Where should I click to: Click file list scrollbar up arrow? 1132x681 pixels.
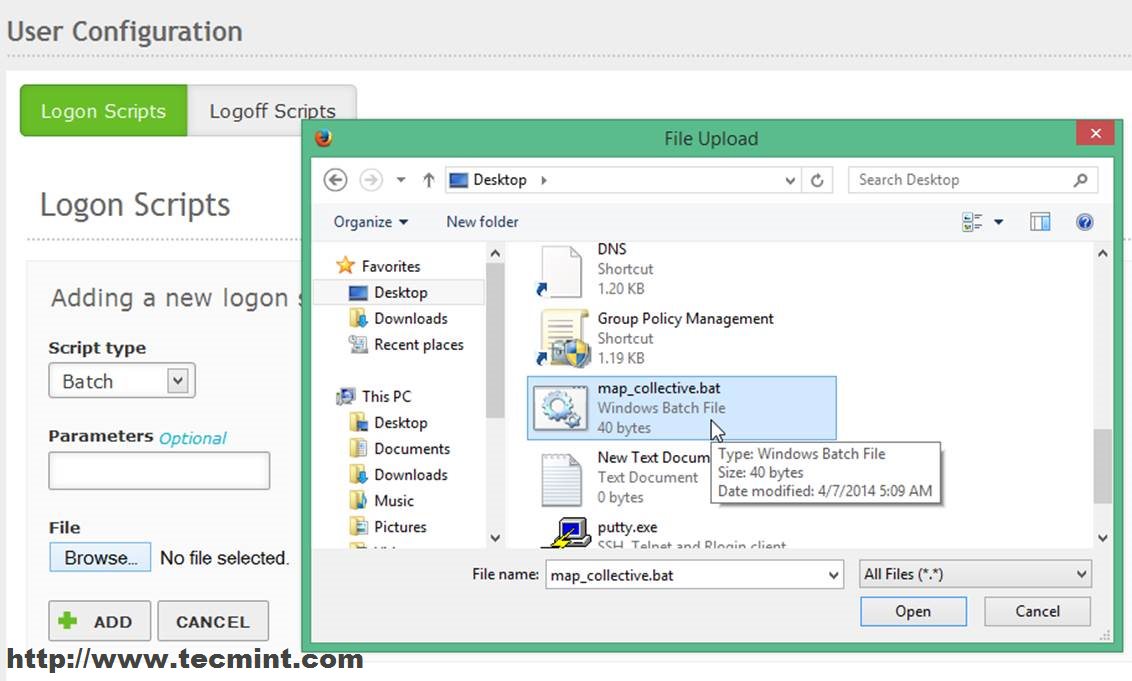click(1102, 253)
